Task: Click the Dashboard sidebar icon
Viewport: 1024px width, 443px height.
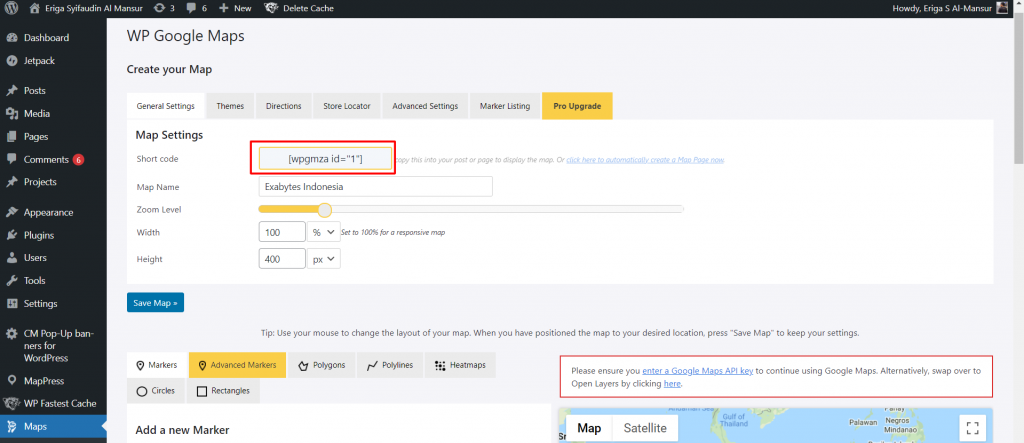Action: pos(12,38)
